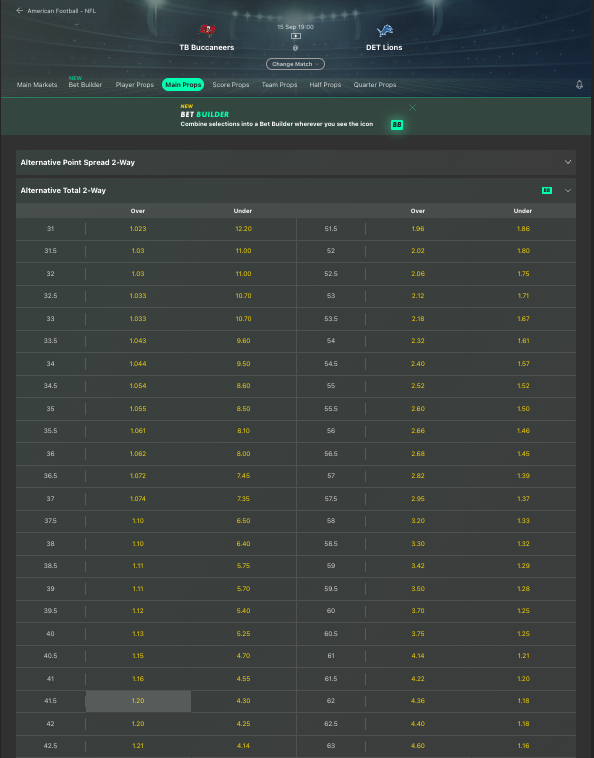Select Over 63 at odds 4.60
The width and height of the screenshot is (594, 758).
click(x=418, y=746)
